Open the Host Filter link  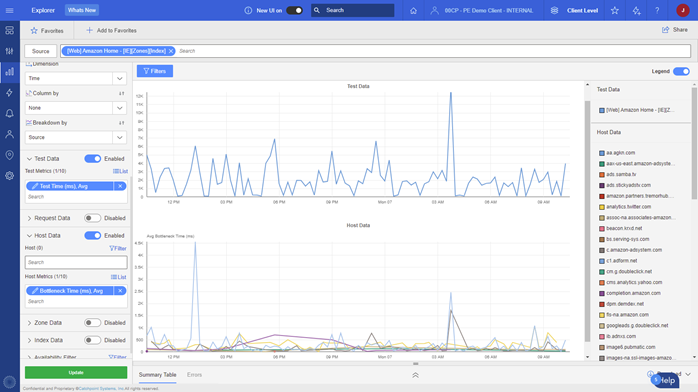point(118,248)
